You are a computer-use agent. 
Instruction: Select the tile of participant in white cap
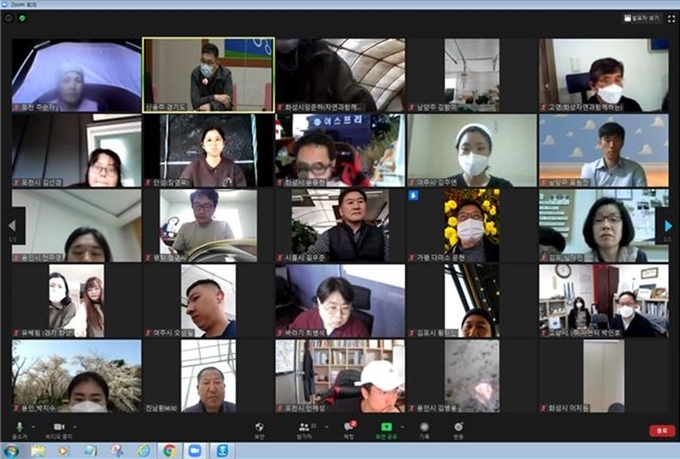coord(340,376)
